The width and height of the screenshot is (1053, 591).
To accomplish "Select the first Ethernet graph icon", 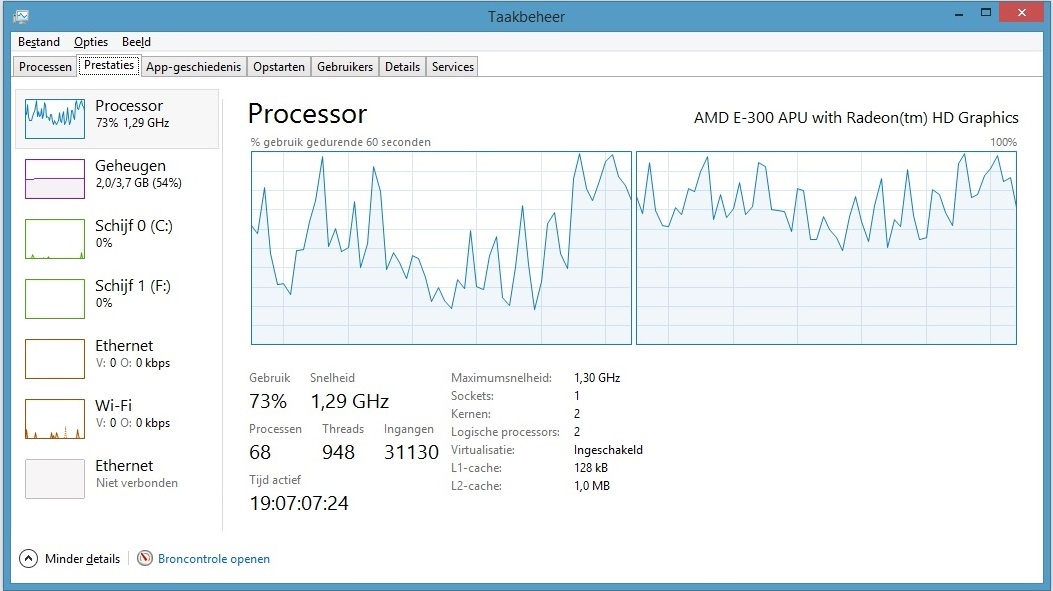I will click(55, 359).
